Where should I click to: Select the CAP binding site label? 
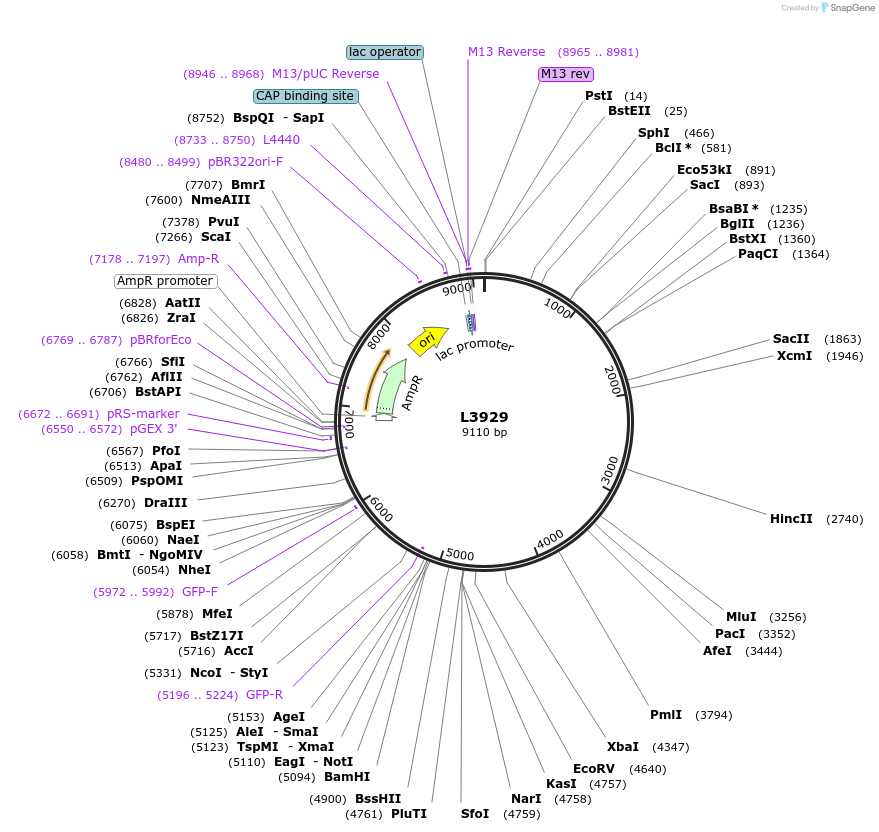[x=305, y=96]
